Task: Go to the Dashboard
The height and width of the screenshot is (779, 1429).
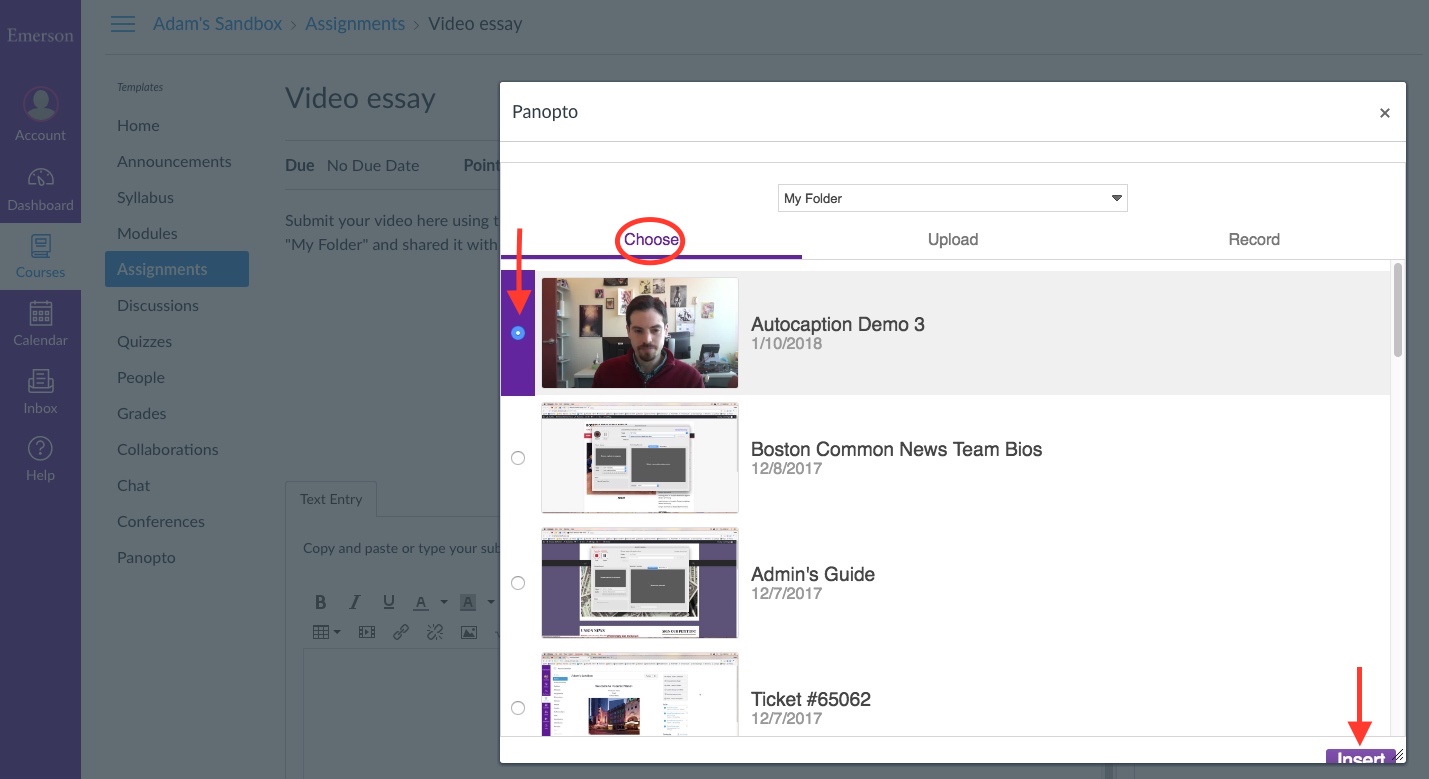Action: [x=40, y=188]
